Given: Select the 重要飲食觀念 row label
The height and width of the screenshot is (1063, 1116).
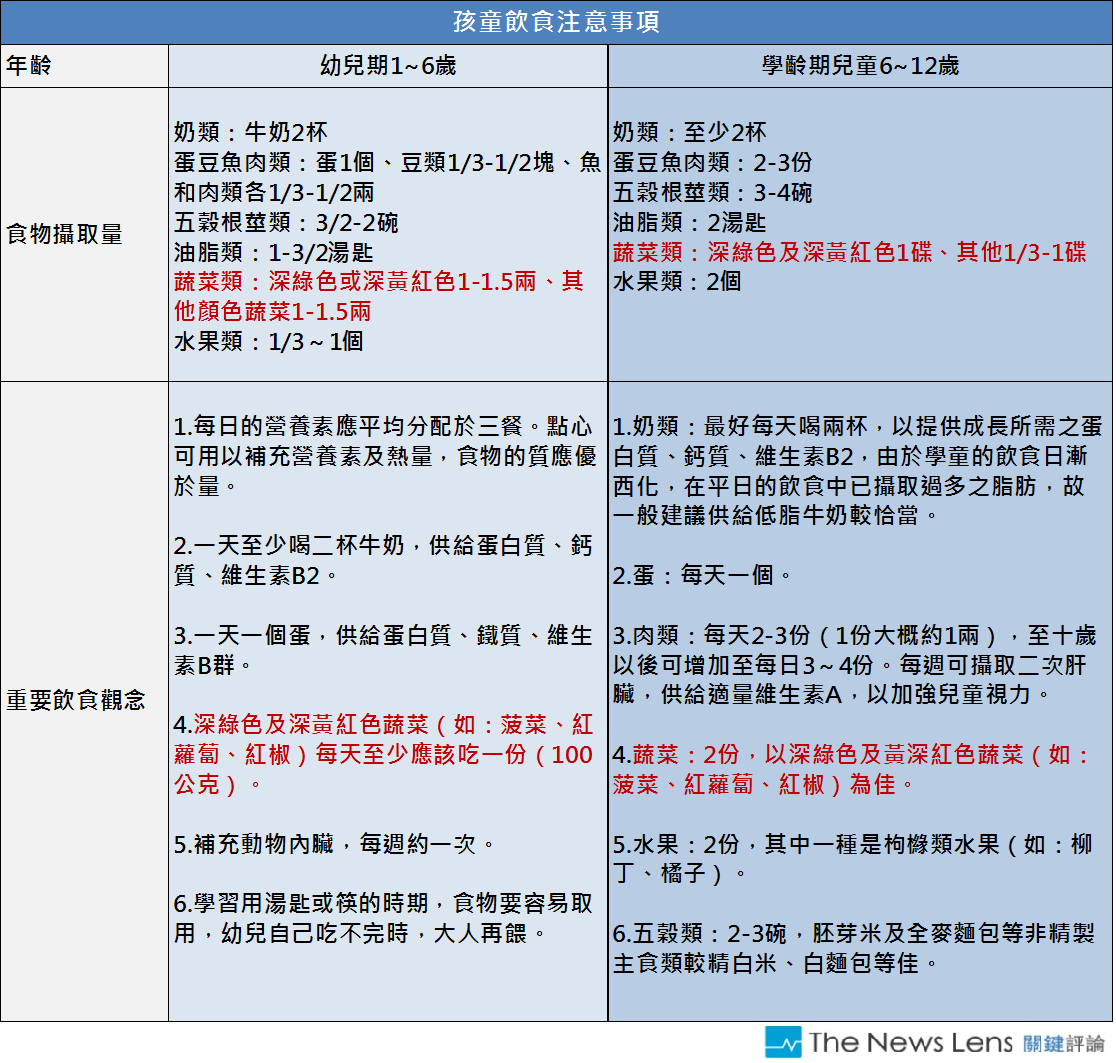Looking at the screenshot, I should [75, 700].
